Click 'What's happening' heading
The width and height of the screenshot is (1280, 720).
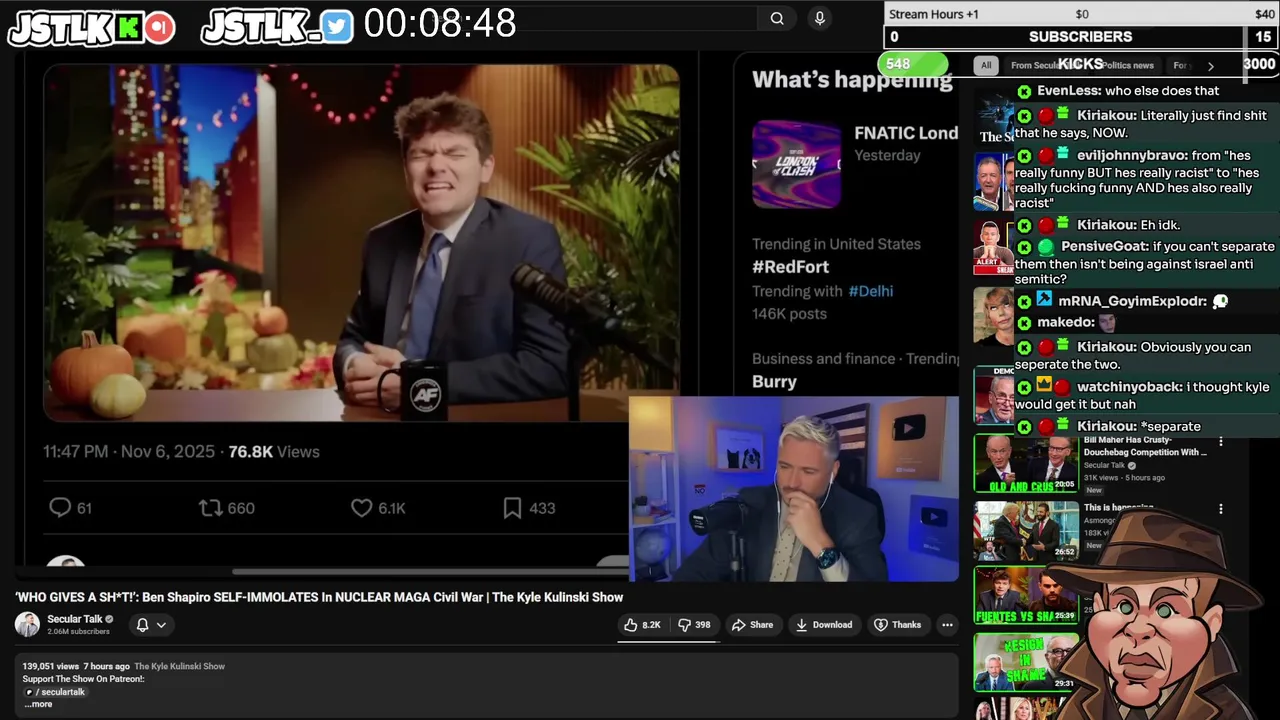click(852, 80)
